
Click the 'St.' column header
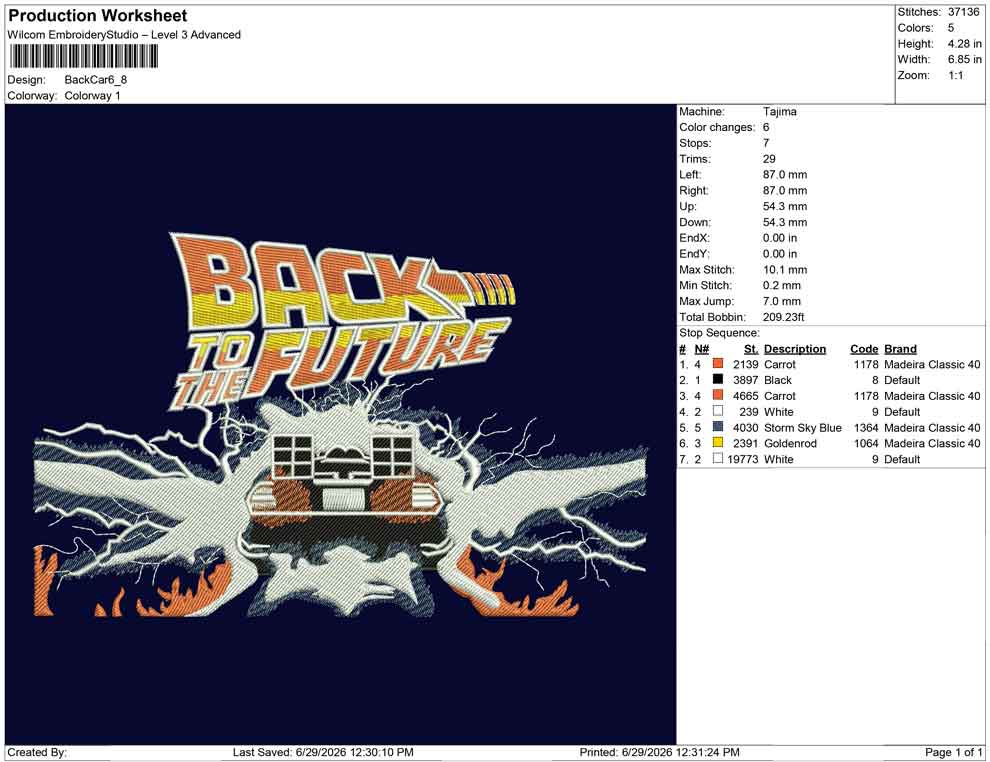[x=751, y=349]
